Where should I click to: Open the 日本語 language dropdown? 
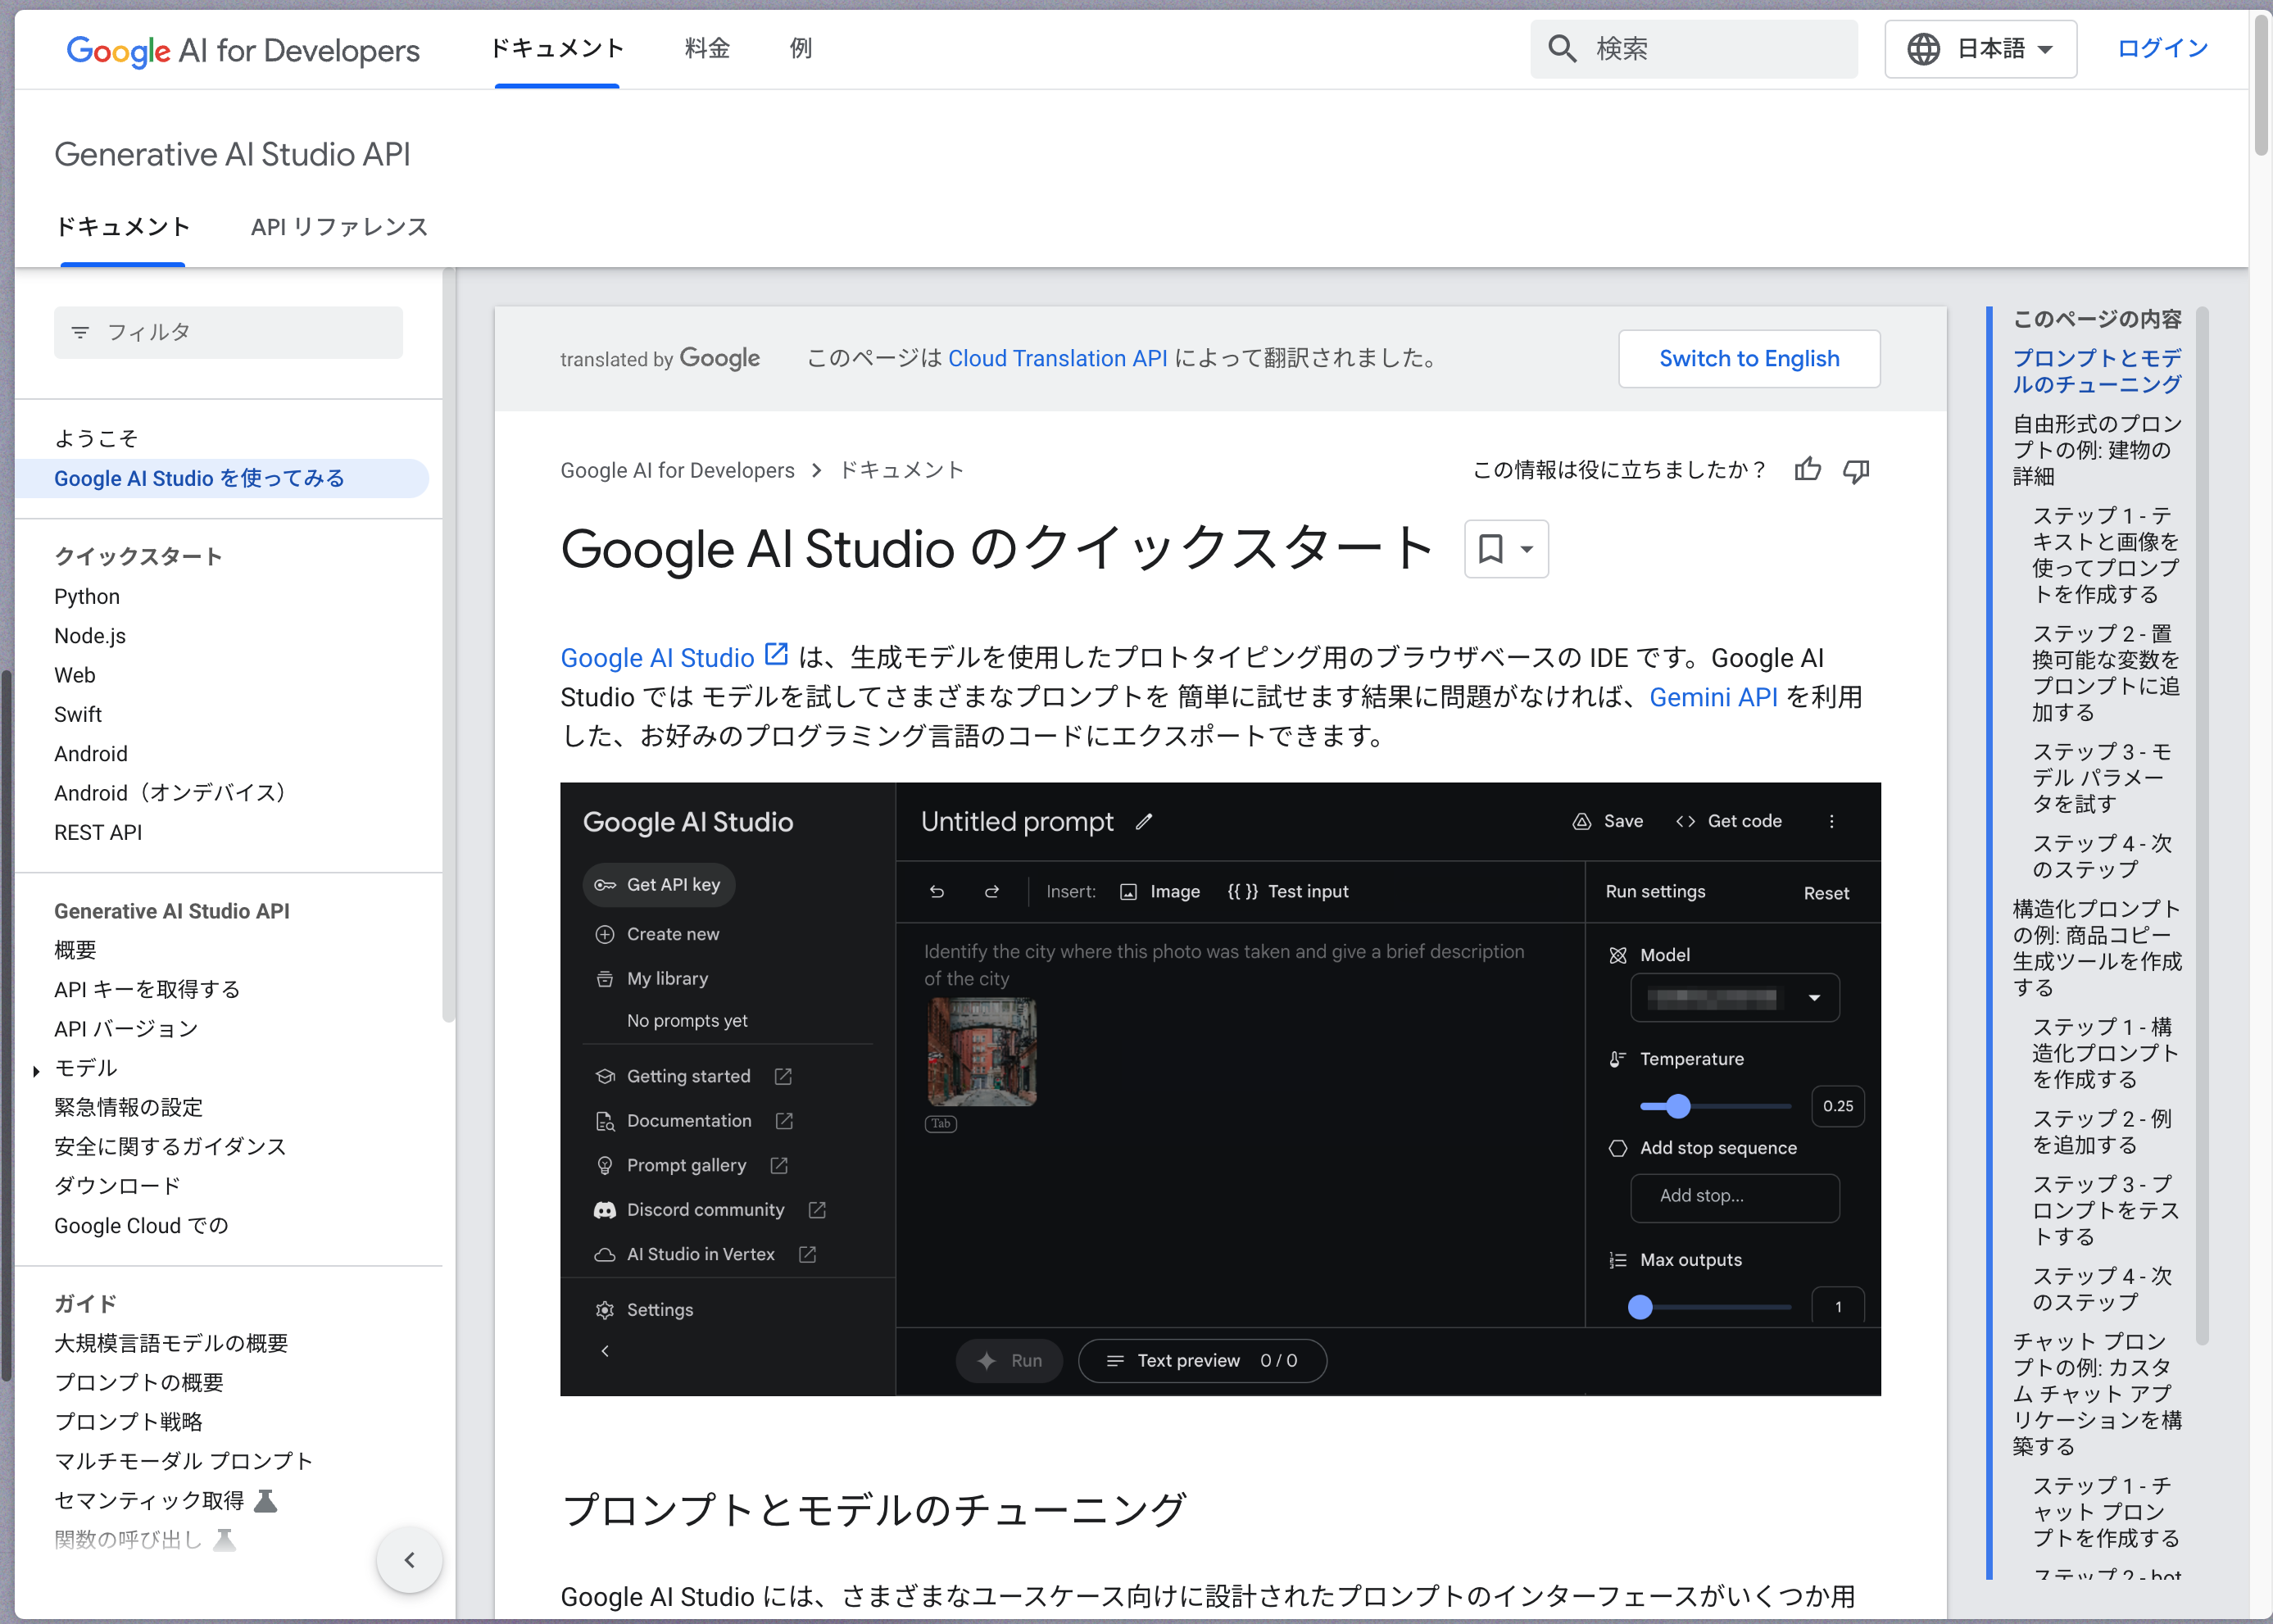coord(1981,49)
